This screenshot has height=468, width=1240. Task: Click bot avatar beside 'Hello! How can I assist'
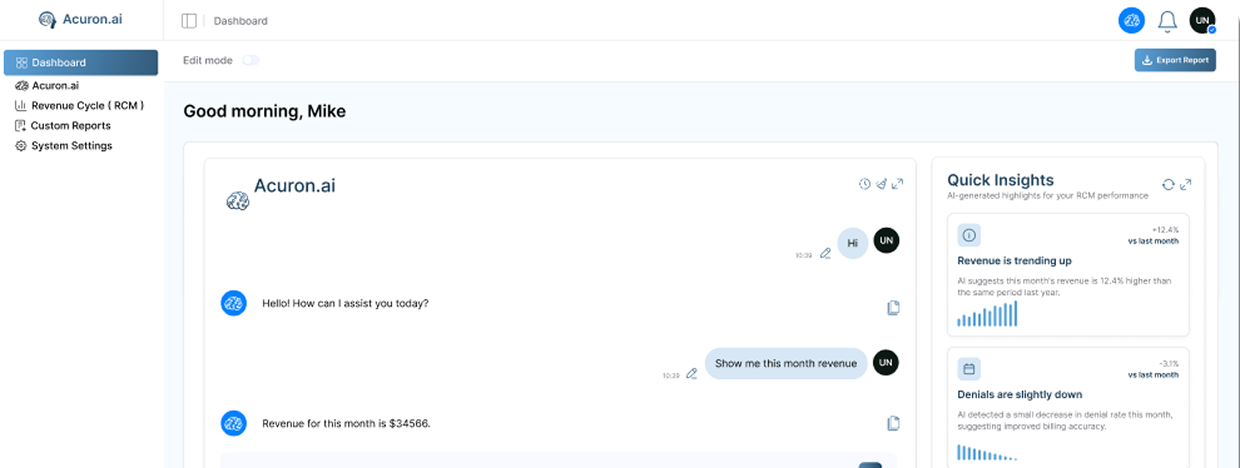[233, 303]
